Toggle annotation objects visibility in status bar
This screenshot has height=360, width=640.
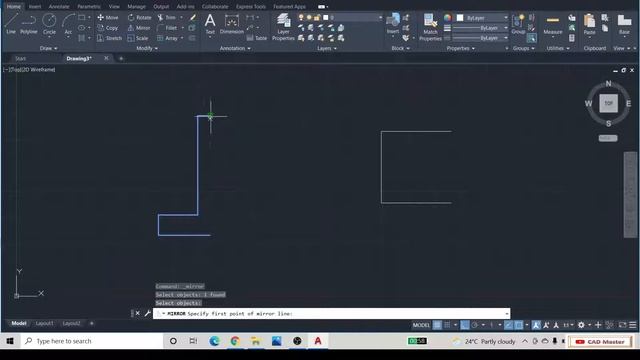536,325
